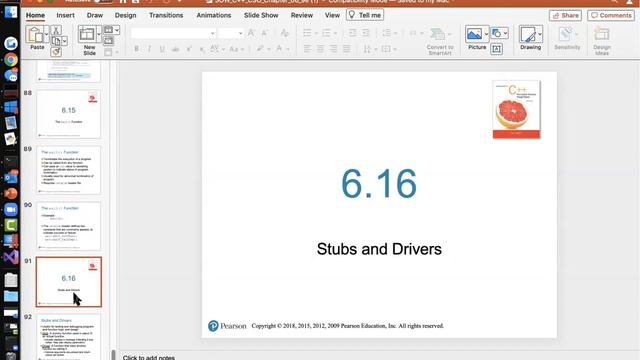Open the Animations ribbon tab
This screenshot has height=360, width=640.
click(213, 15)
